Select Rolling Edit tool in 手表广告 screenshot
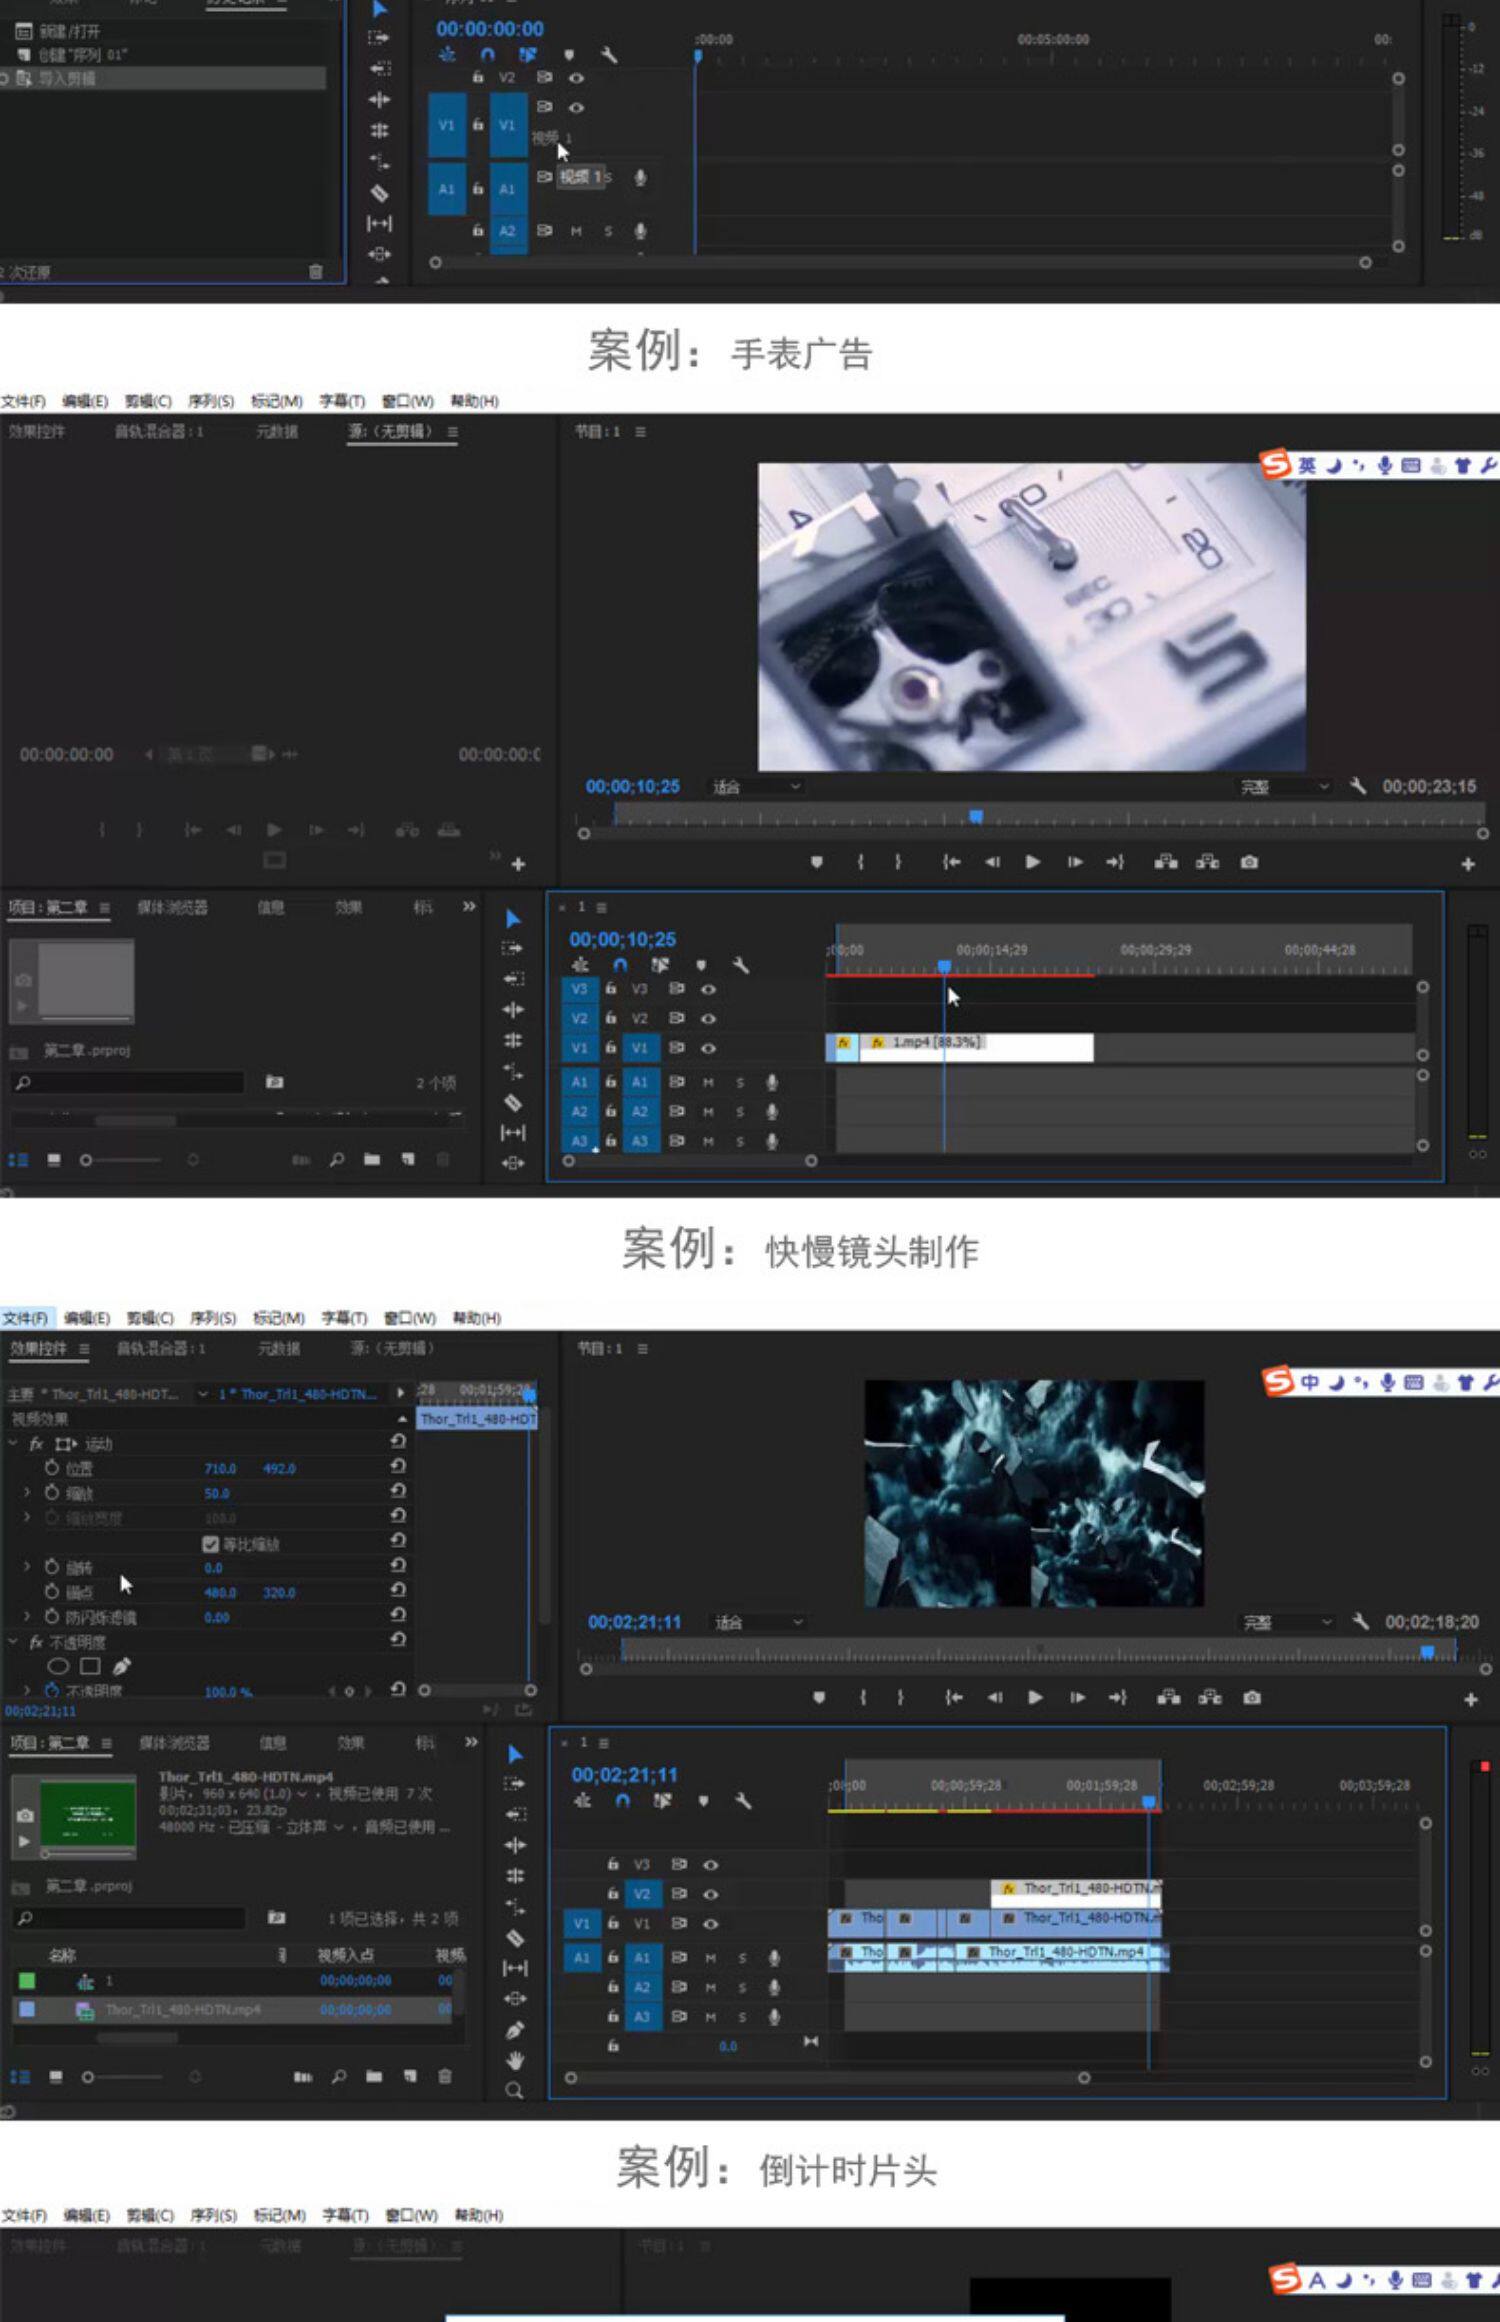Viewport: 1500px width, 2322px height. [513, 1040]
